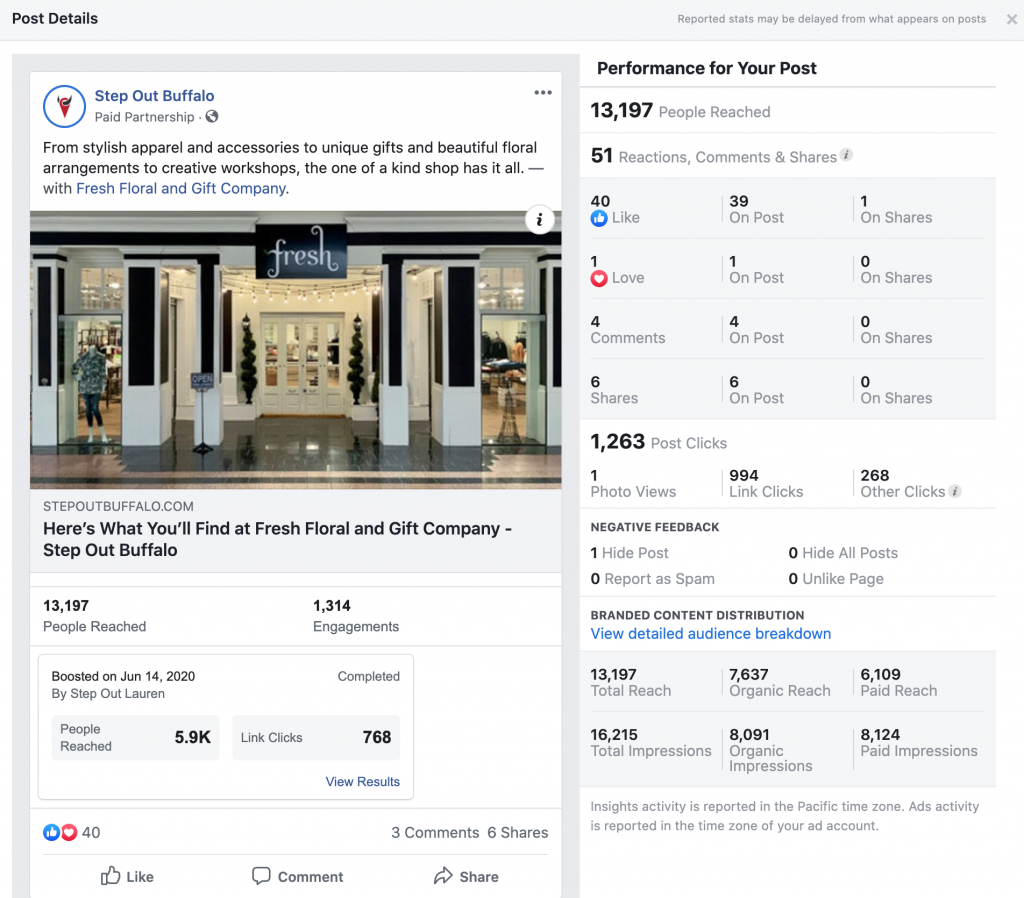Click the boost Link Clicks 768 box

(316, 737)
